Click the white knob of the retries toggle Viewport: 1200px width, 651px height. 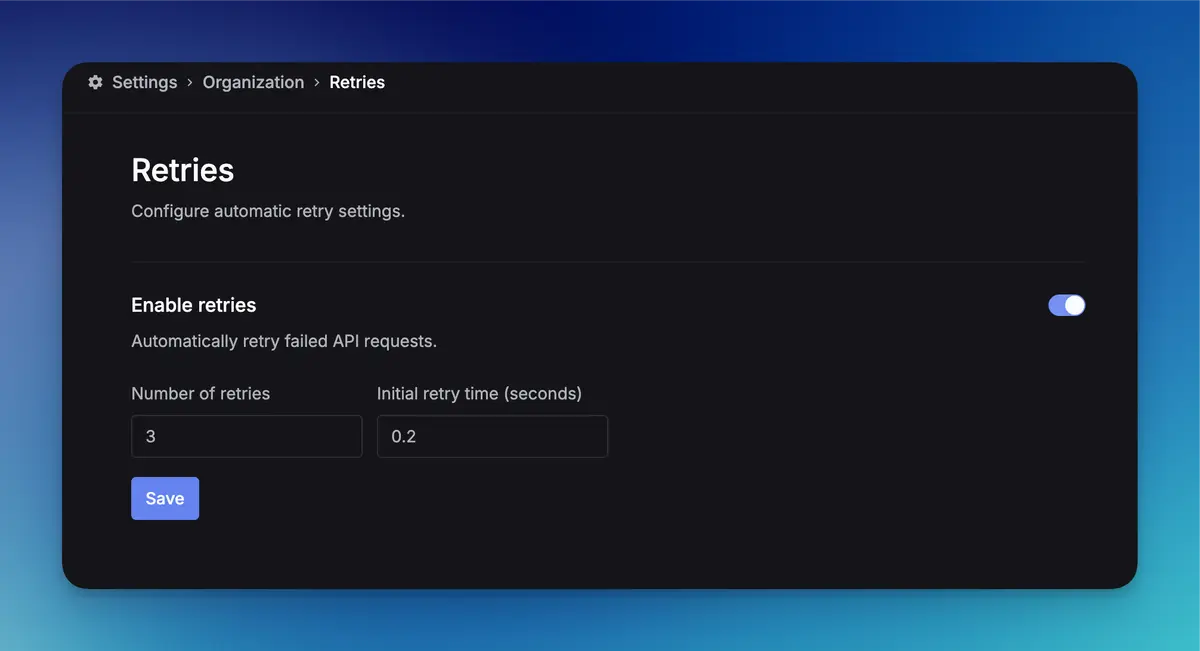pyautogui.click(x=1075, y=305)
